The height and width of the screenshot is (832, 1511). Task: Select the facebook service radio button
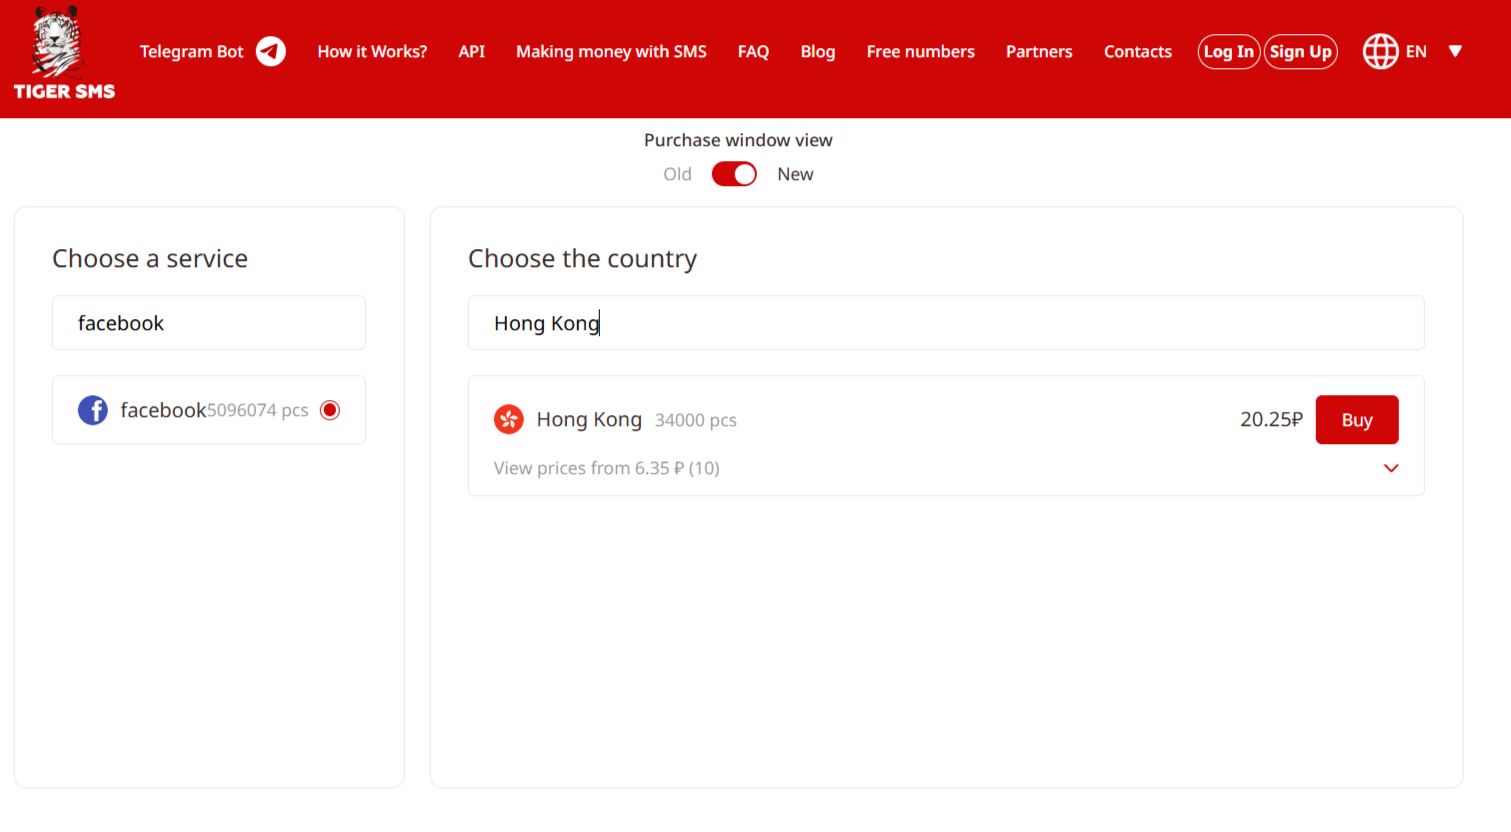click(330, 410)
